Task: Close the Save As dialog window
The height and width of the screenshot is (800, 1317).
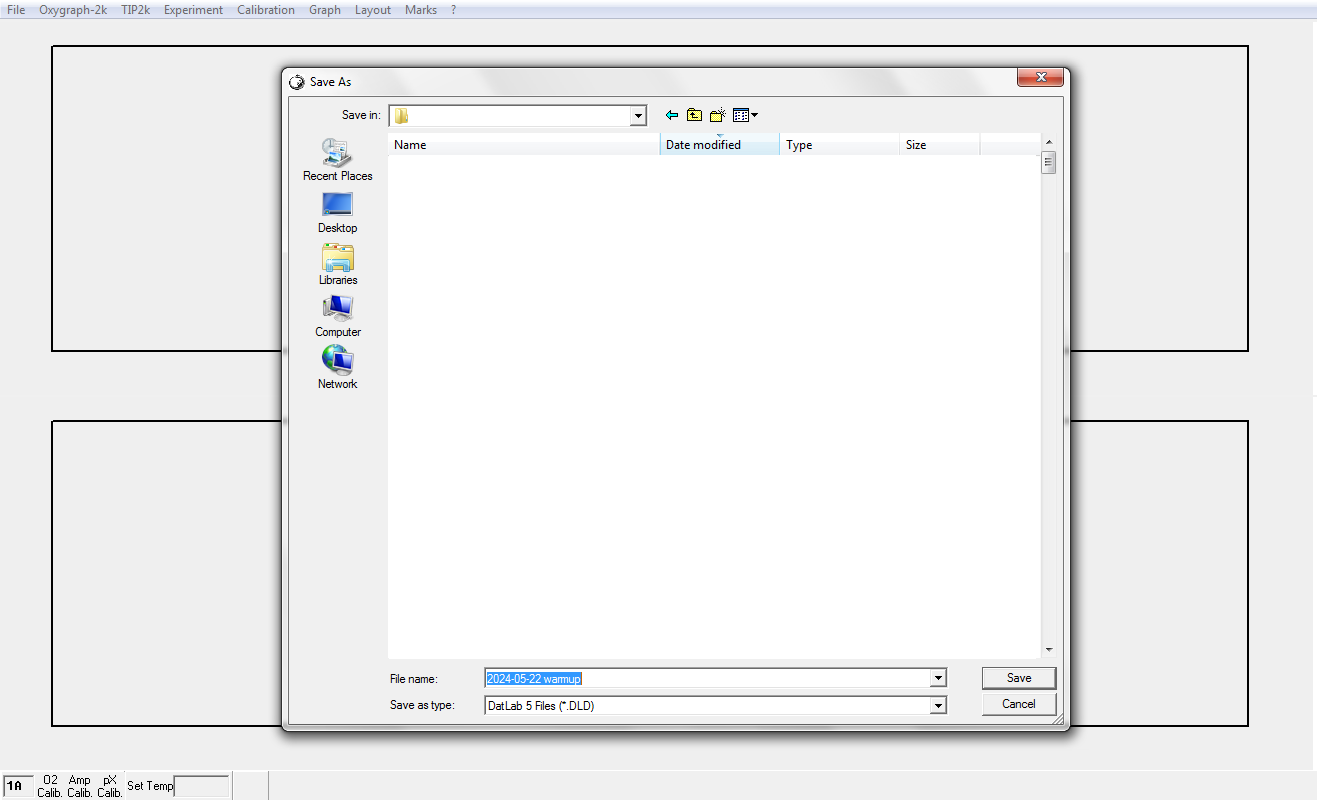Action: tap(1039, 77)
